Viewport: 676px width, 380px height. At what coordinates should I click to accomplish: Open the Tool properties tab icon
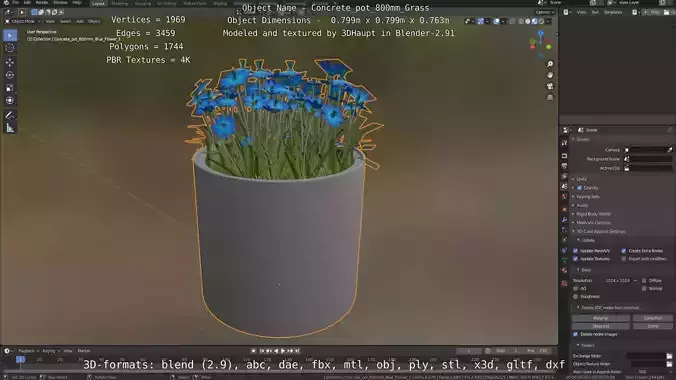click(564, 143)
